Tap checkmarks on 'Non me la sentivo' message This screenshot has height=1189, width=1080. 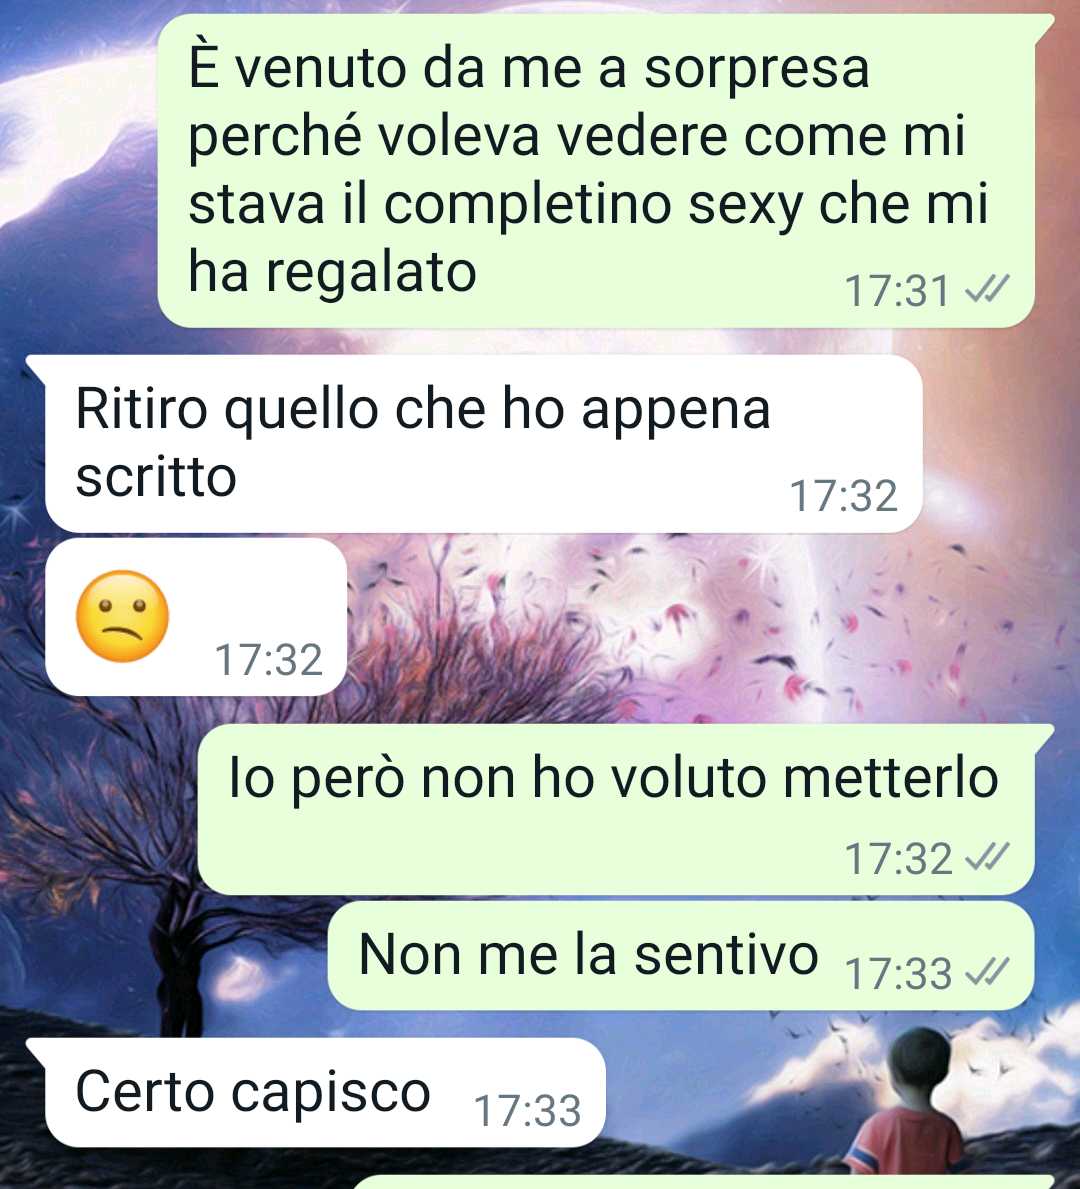coord(987,972)
